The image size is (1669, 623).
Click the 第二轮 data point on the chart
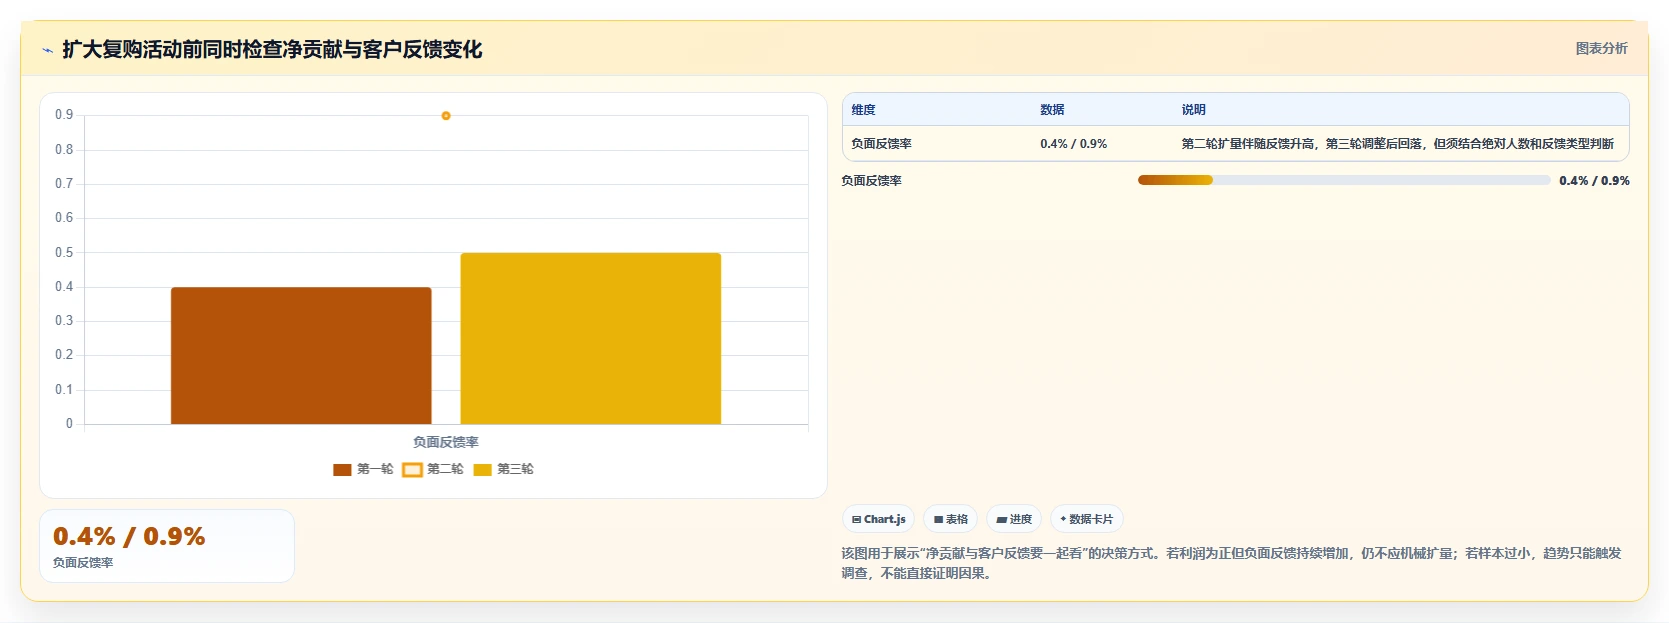pyautogui.click(x=446, y=116)
